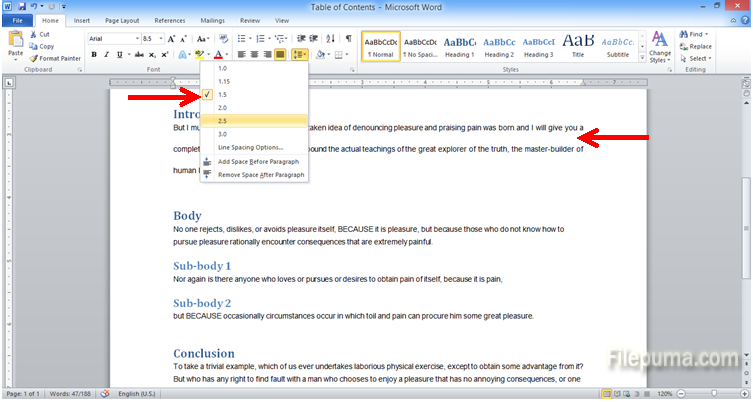The height and width of the screenshot is (402, 753).
Task: Apply the Heading 1 style
Action: (459, 46)
